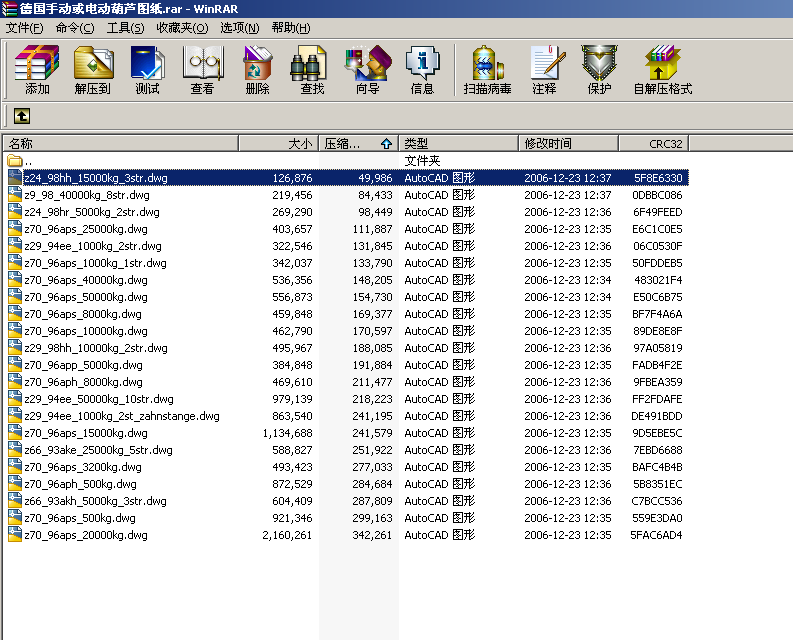Open the Help (帮助) menu
793x640 pixels.
tap(291, 28)
